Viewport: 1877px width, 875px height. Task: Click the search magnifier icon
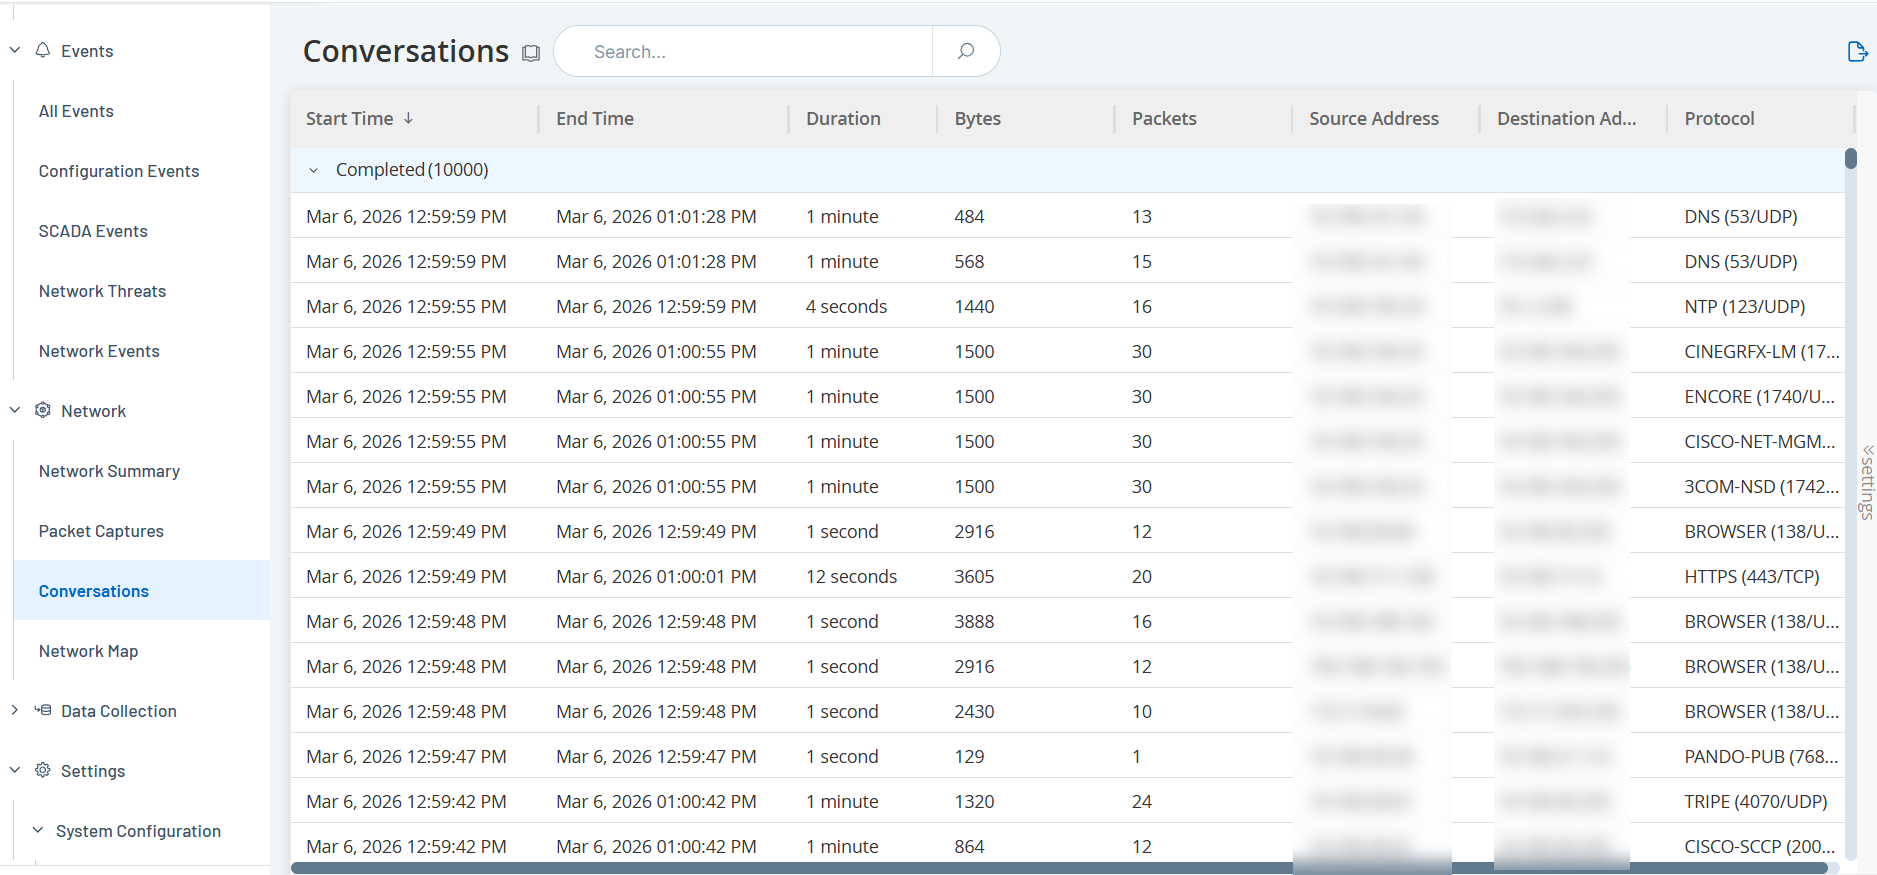point(965,51)
